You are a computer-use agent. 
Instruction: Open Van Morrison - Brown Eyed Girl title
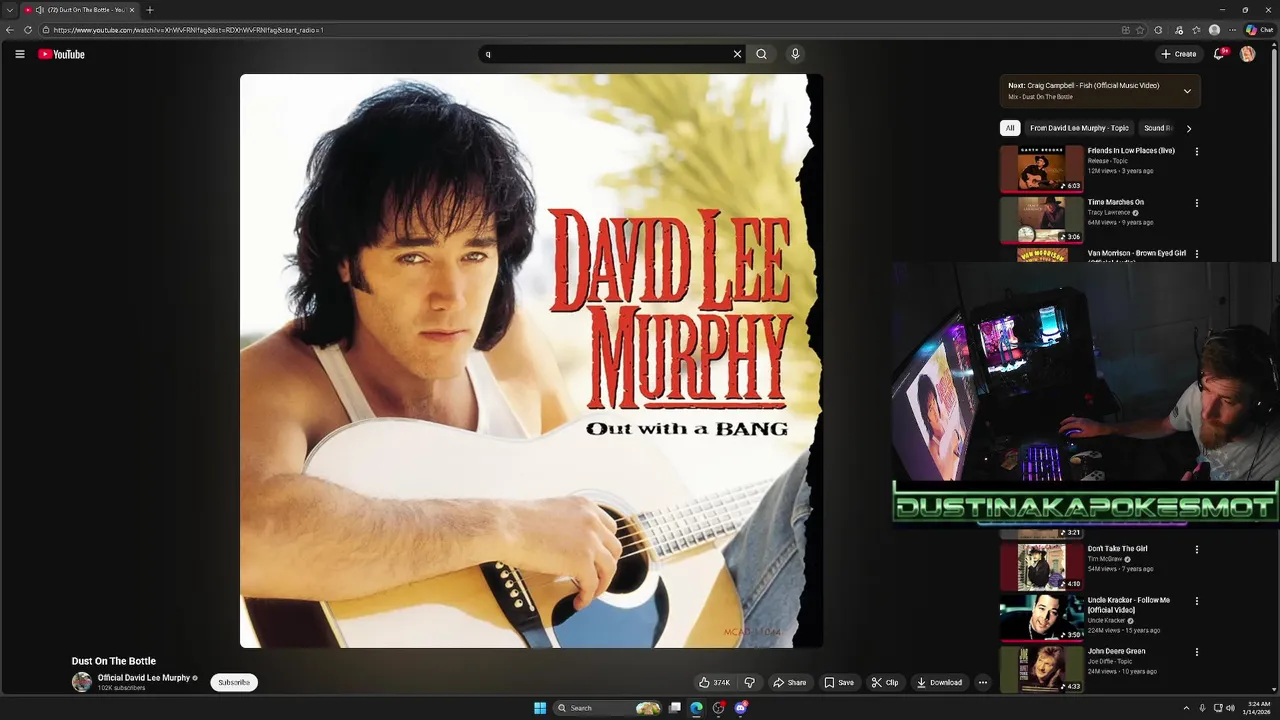[x=1136, y=253]
